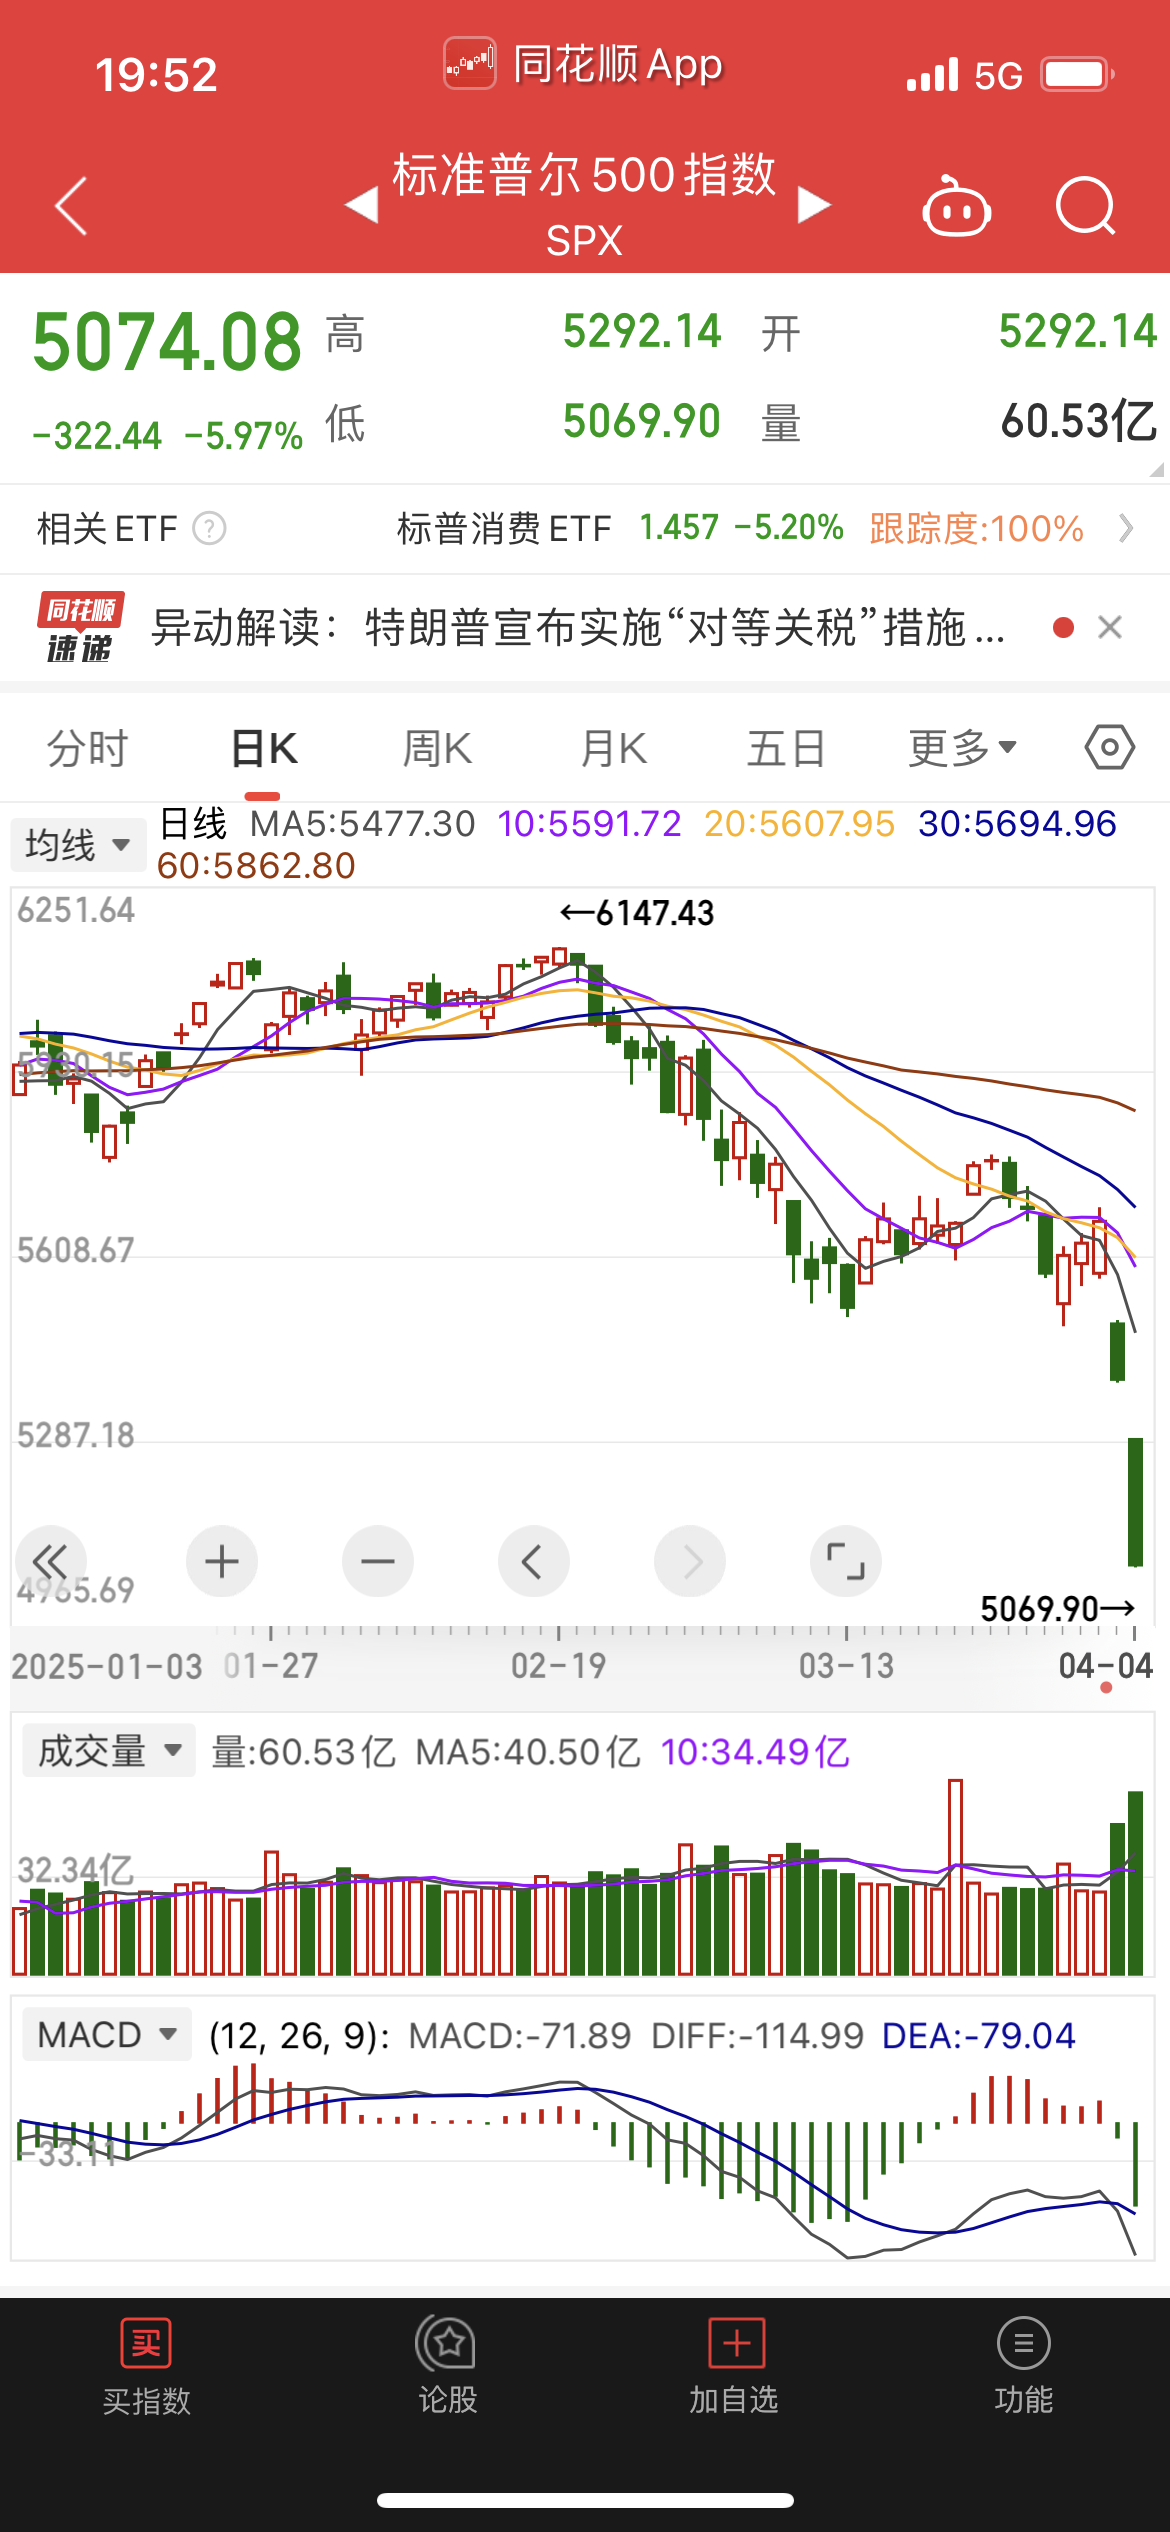Open chart settings hexagon icon
This screenshot has width=1170, height=2532.
1109,748
